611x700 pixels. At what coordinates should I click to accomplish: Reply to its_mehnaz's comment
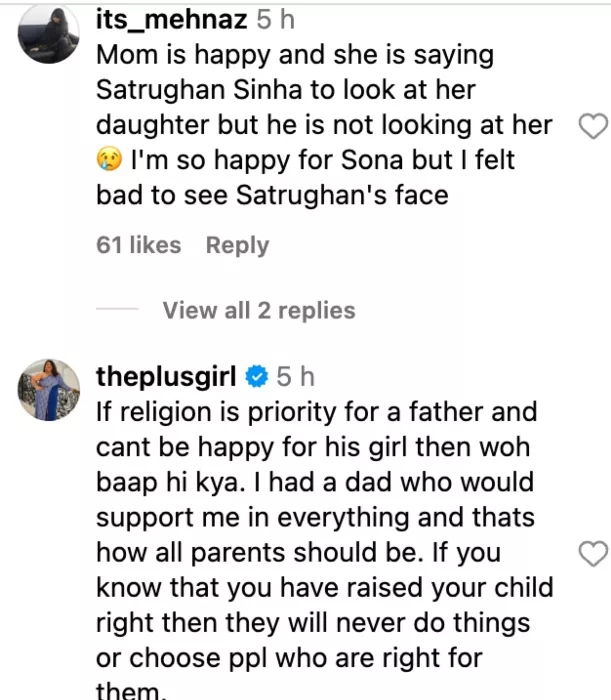tap(237, 245)
